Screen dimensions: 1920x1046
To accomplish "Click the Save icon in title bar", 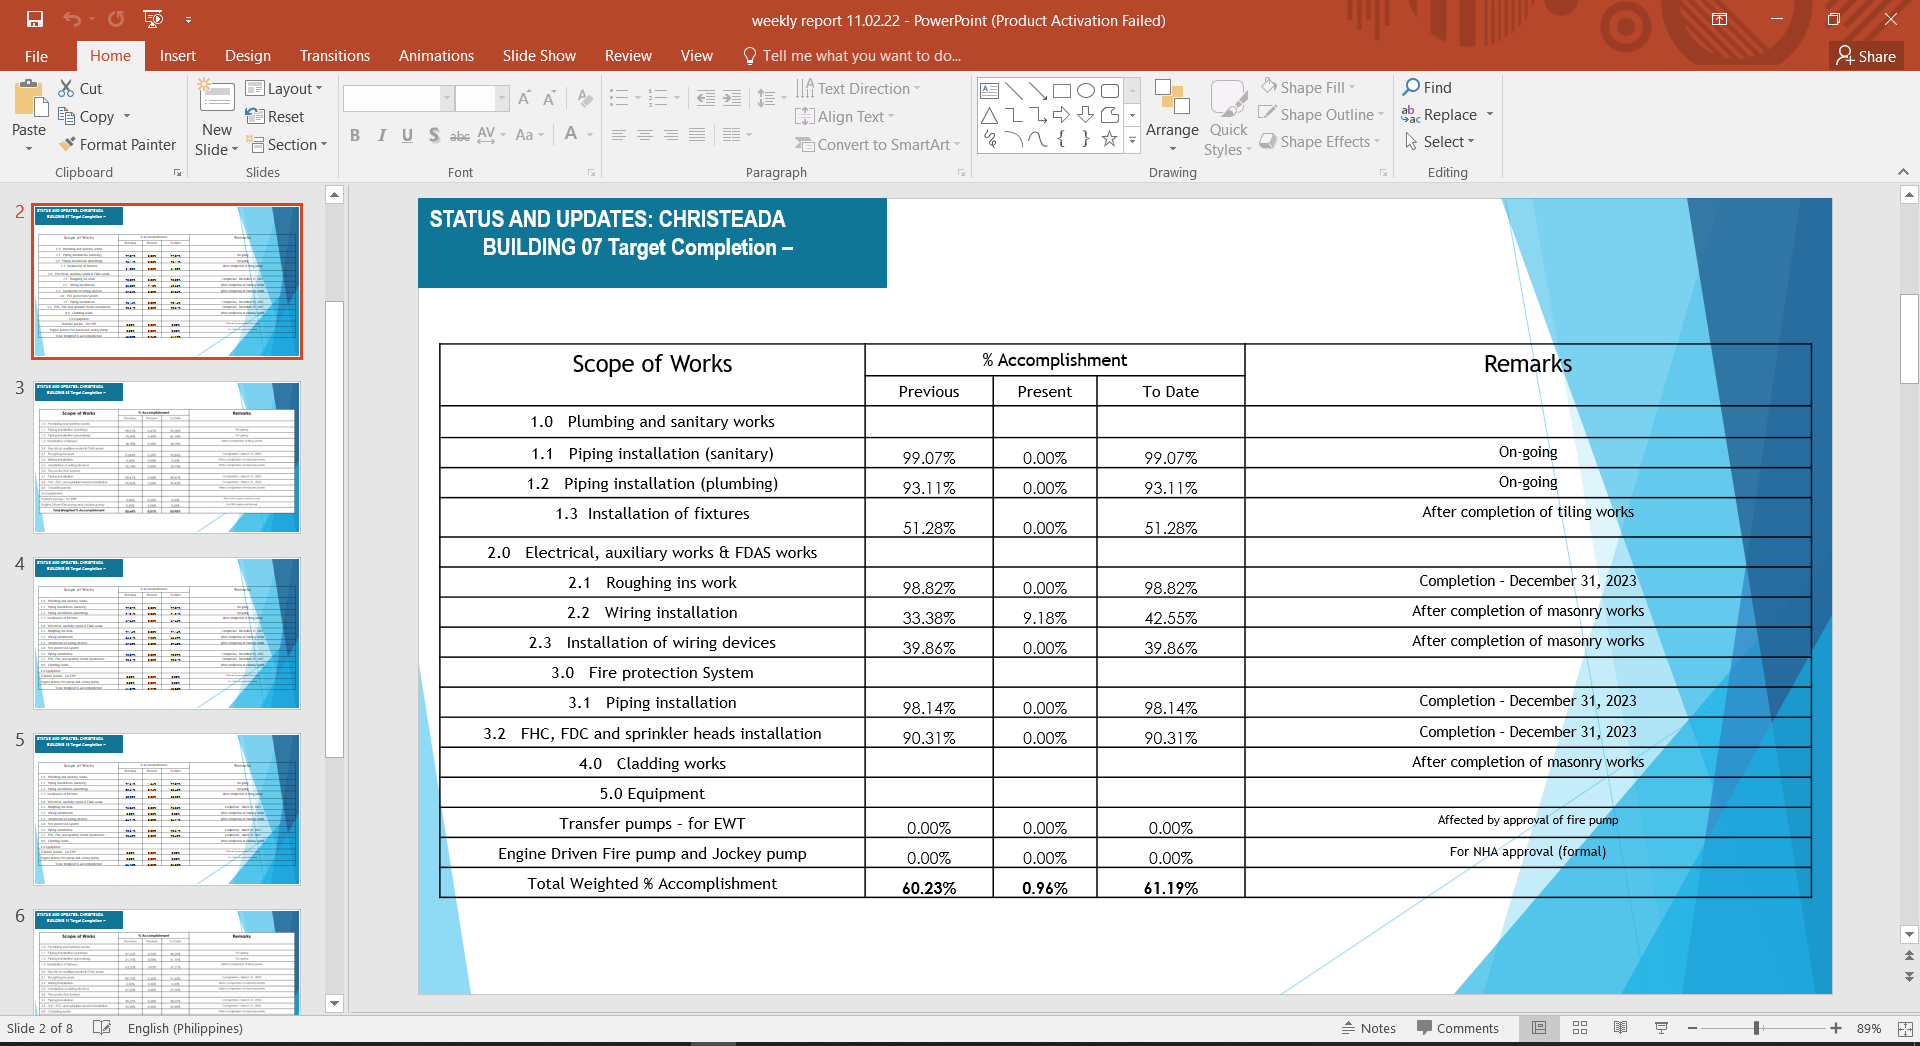I will (x=35, y=19).
